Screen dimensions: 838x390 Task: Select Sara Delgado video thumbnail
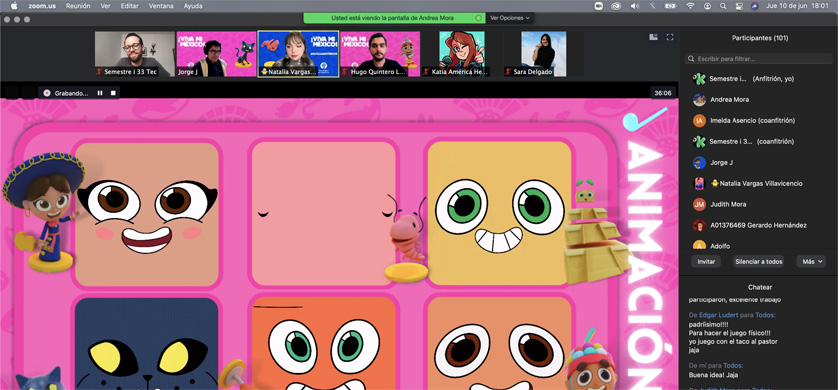pos(544,54)
